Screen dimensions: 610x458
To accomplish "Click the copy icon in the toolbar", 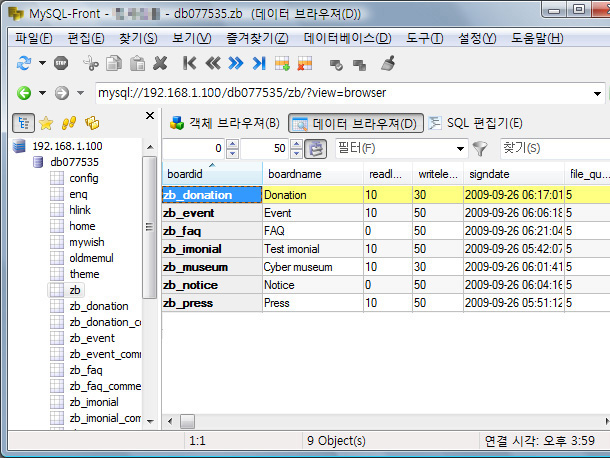I will [114, 63].
